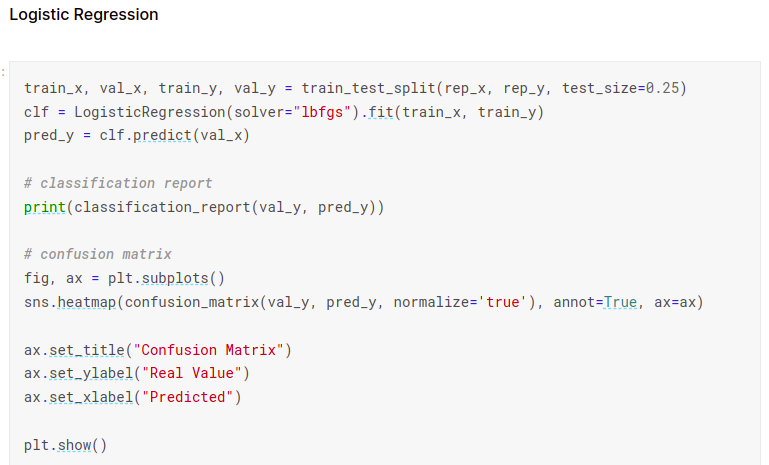
Task: Click the LogisticRegression class name
Action: coord(133,112)
